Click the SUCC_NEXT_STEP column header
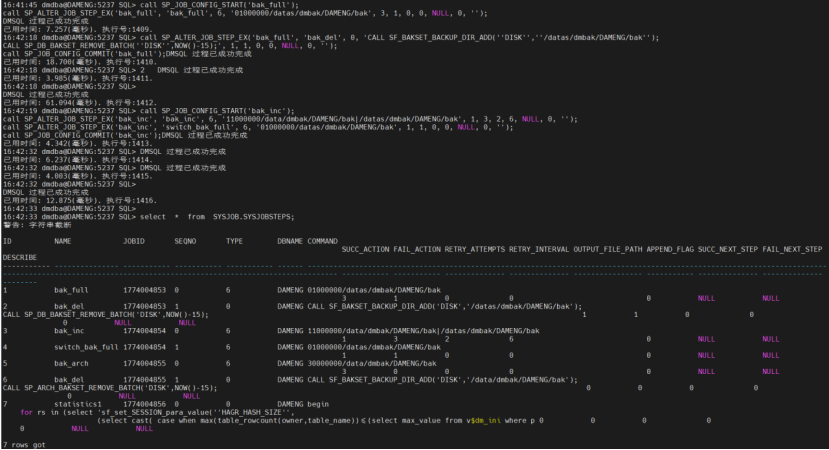 click(x=727, y=249)
